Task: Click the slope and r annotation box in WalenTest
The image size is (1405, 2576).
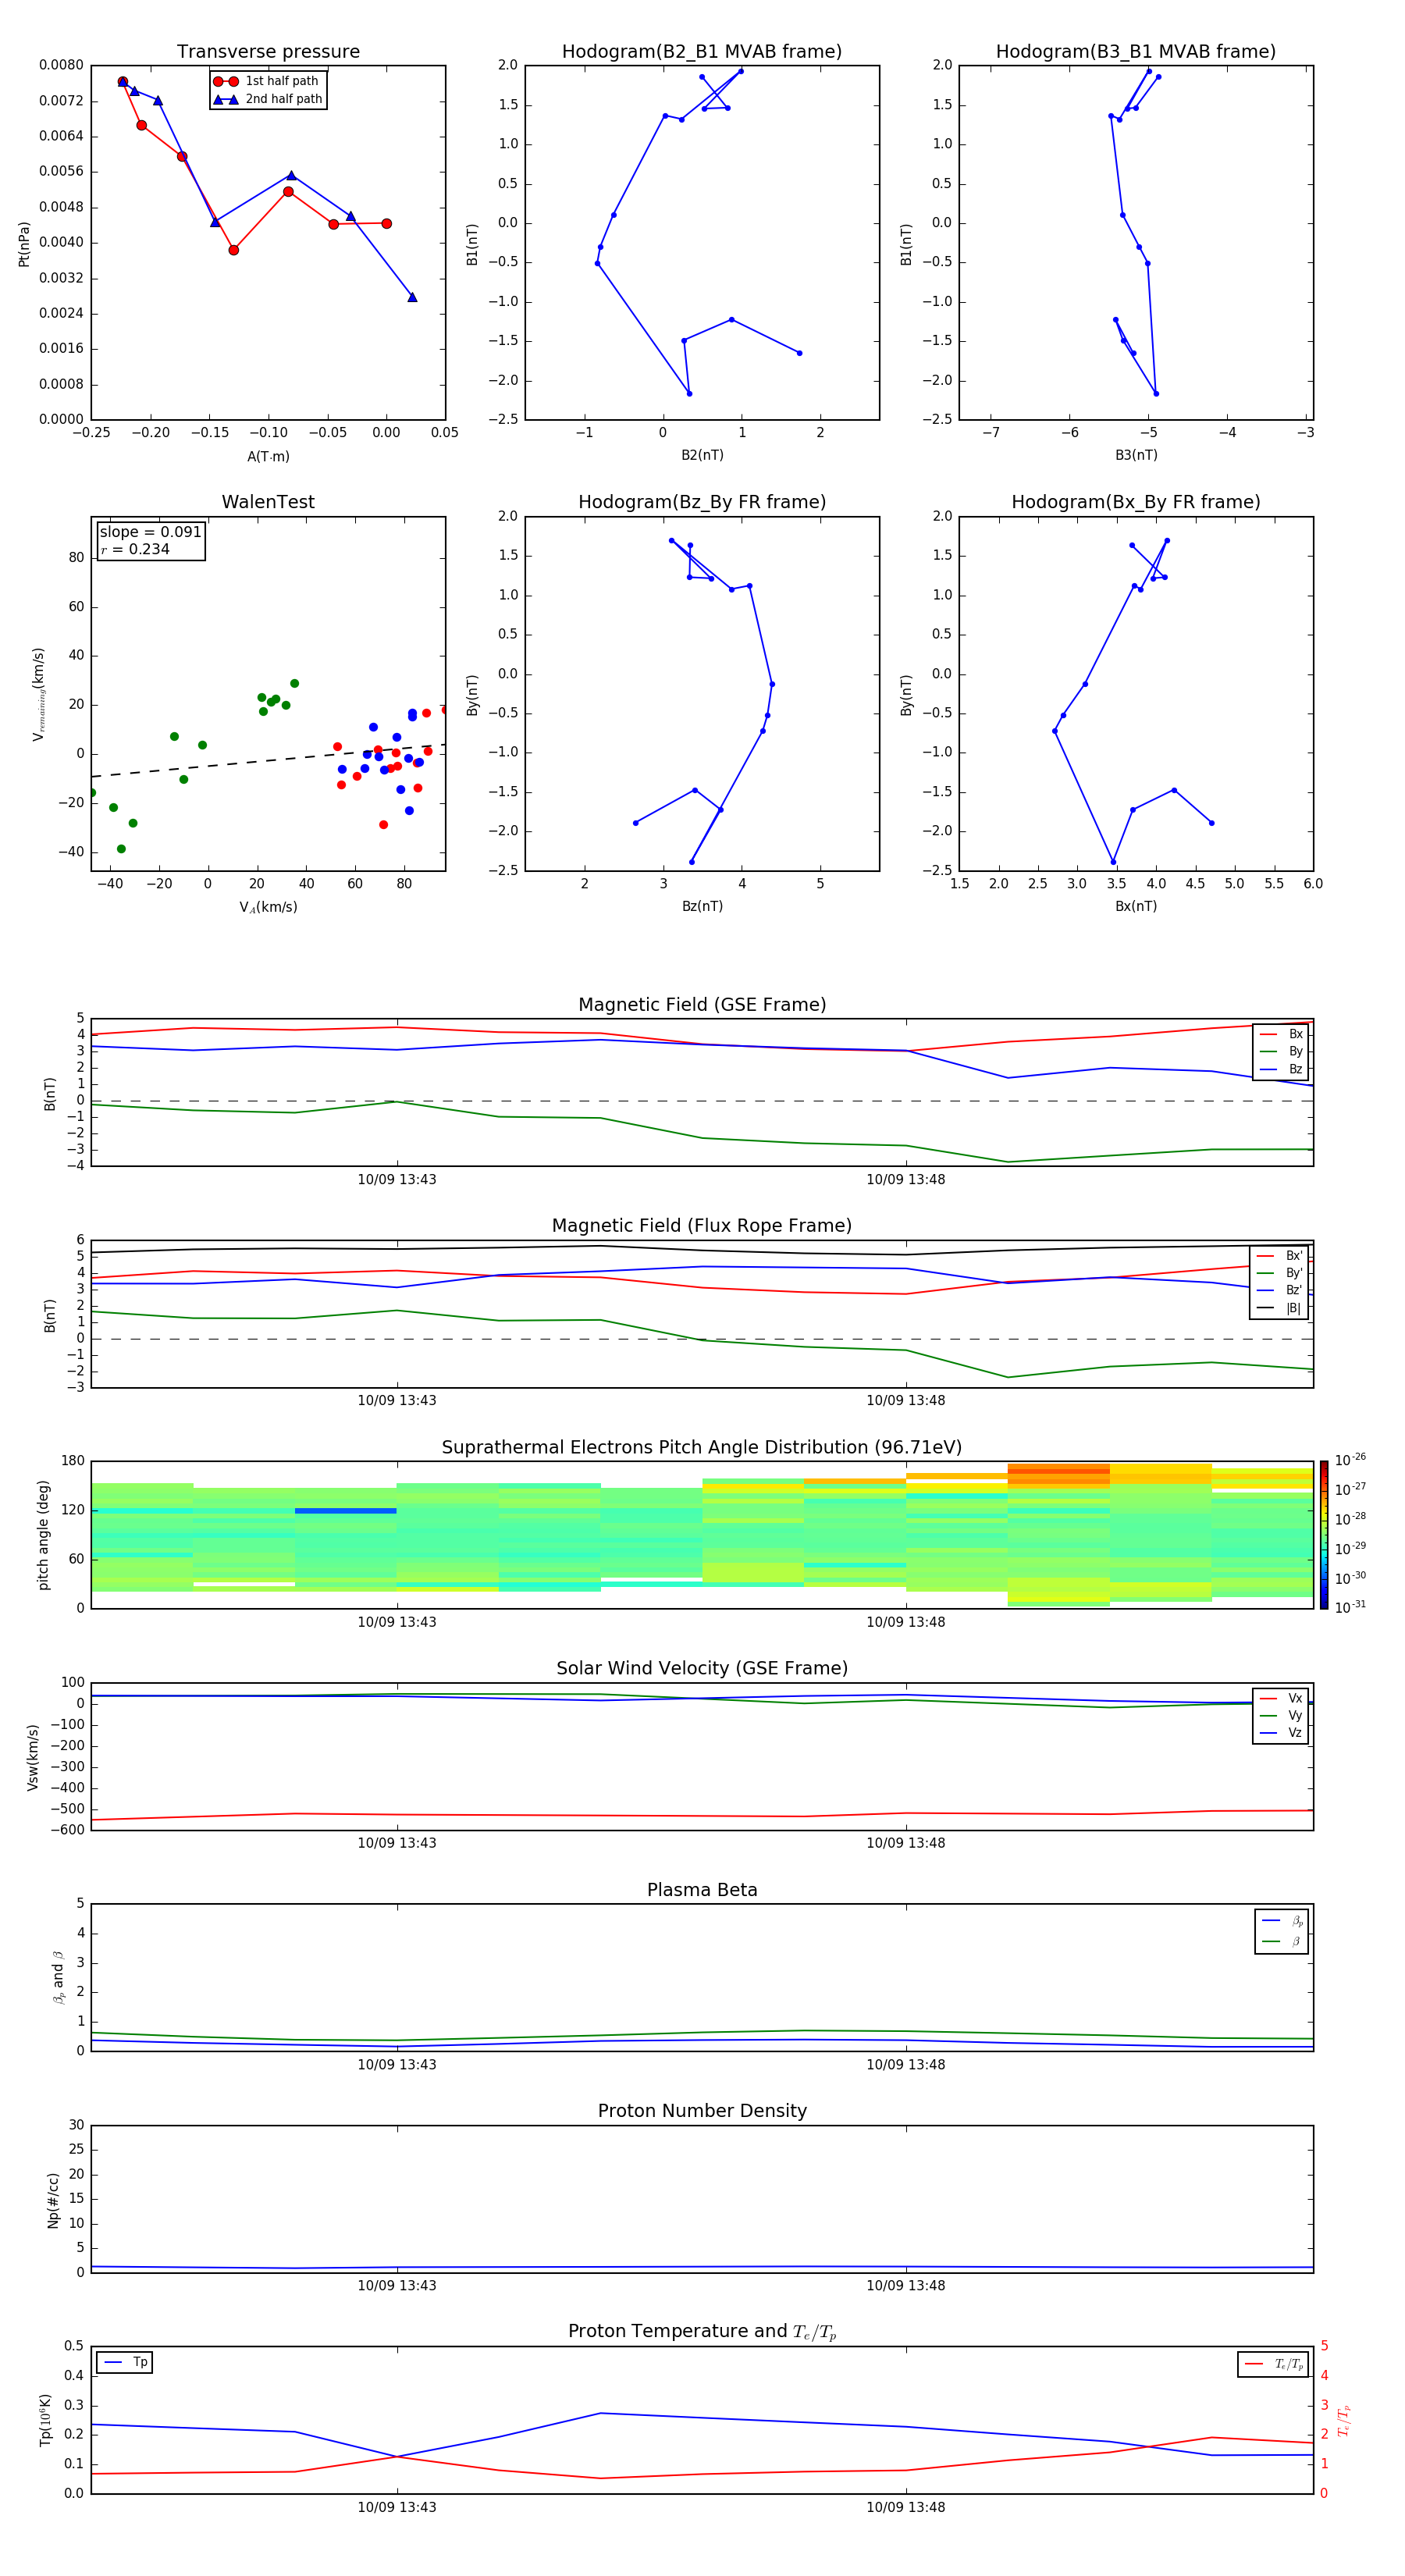Action: click(x=150, y=541)
